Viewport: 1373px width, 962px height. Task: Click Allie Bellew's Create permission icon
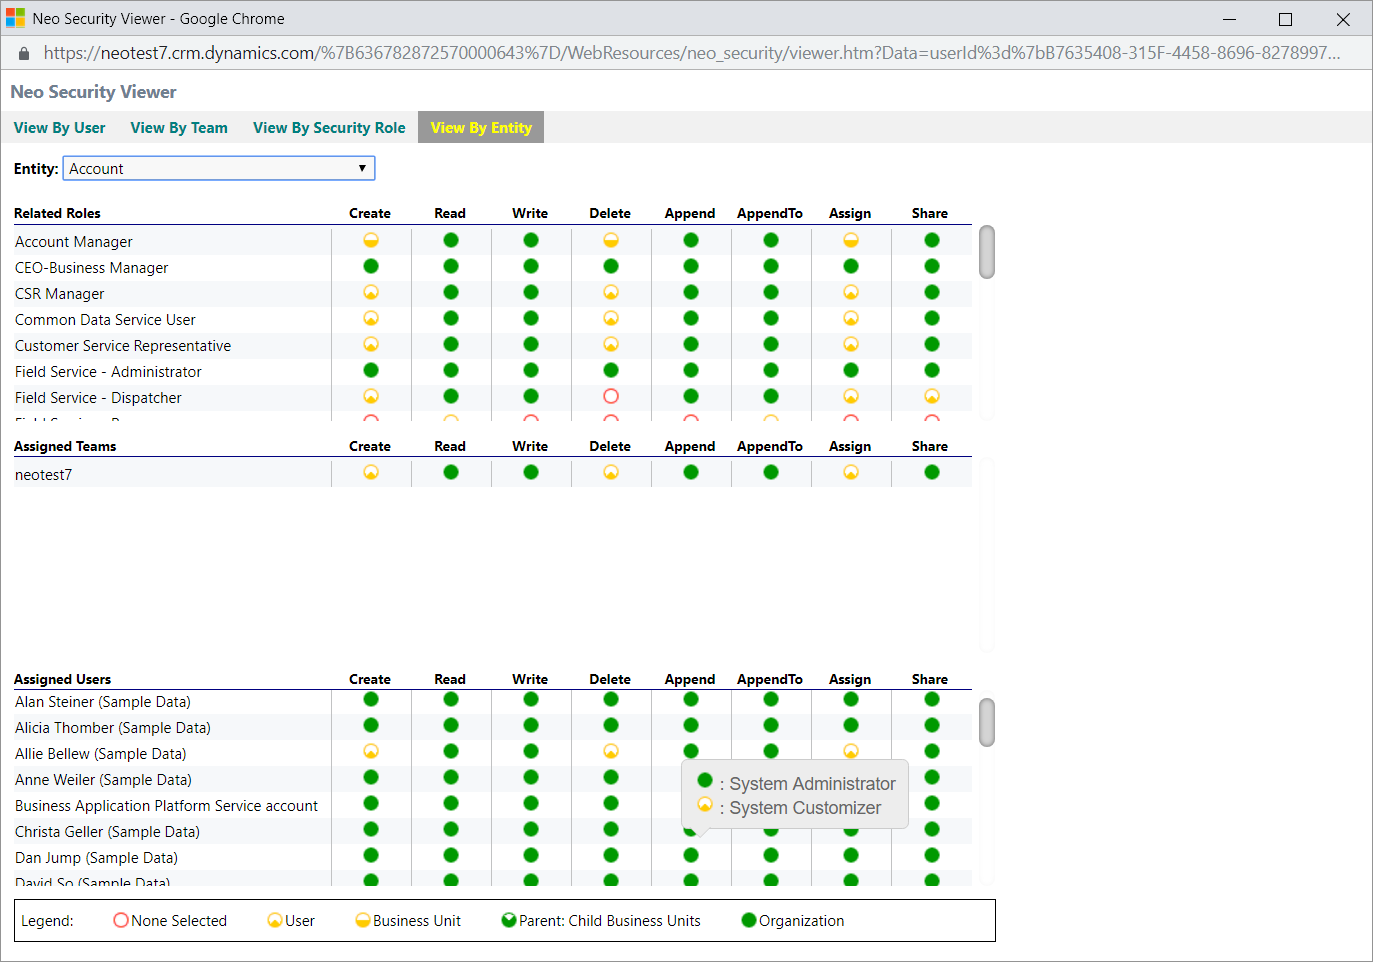tap(371, 751)
